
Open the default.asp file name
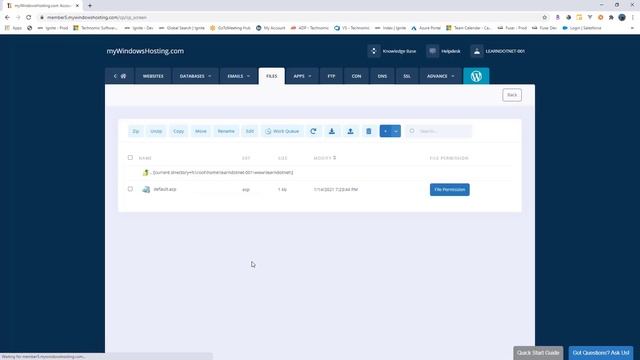(x=165, y=189)
